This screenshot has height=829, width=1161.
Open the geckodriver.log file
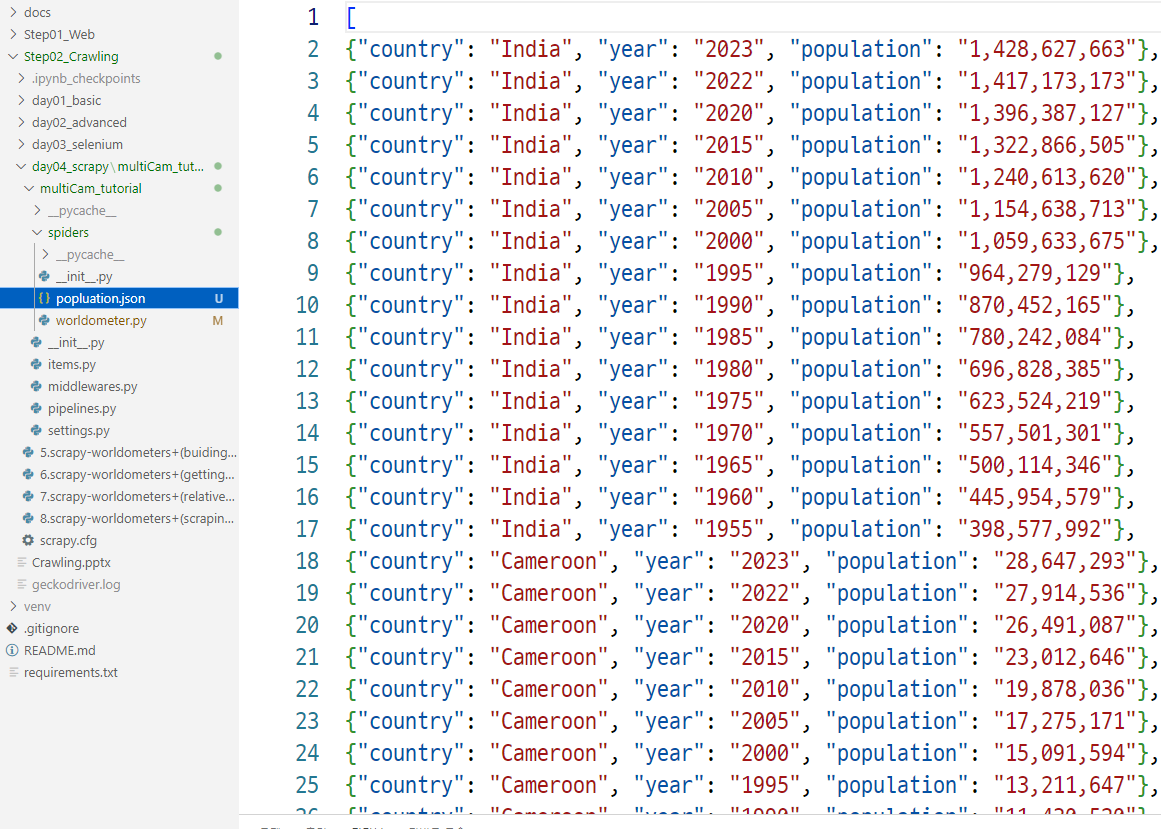[x=76, y=585]
